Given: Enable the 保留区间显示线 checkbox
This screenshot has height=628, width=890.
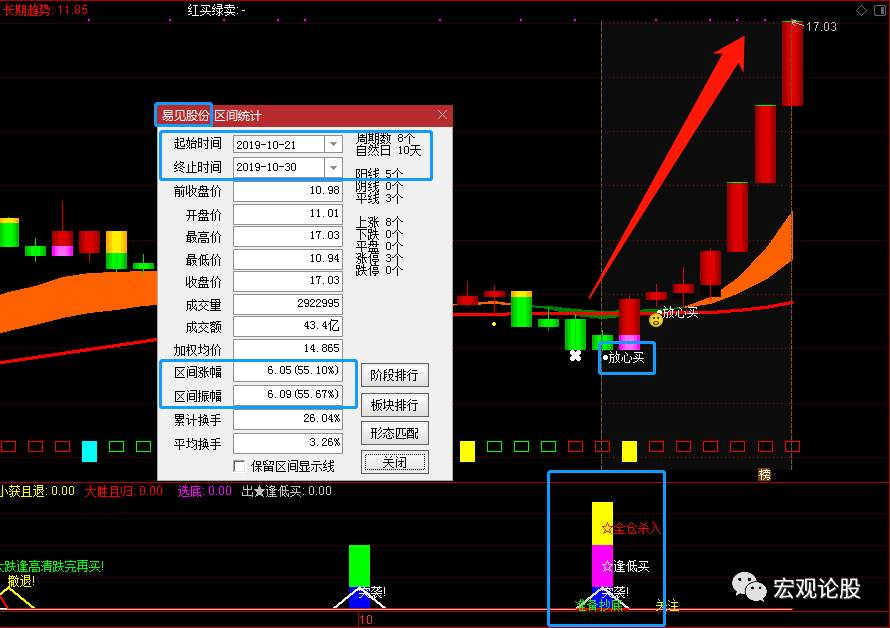Looking at the screenshot, I should [240, 466].
